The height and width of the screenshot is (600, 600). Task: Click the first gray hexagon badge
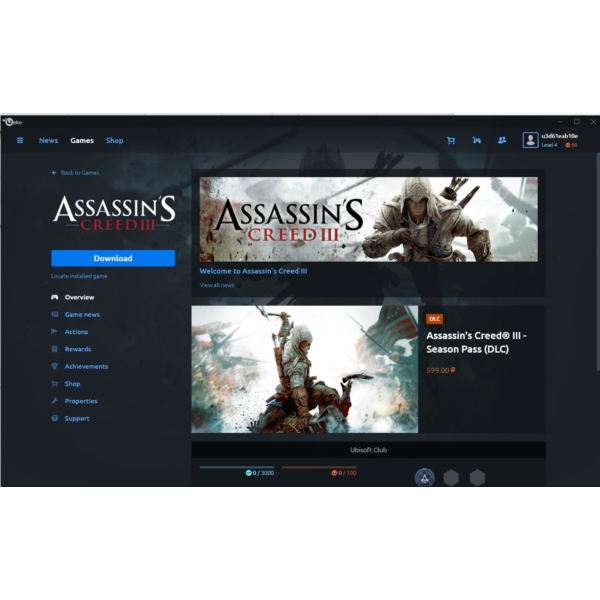pyautogui.click(x=451, y=478)
